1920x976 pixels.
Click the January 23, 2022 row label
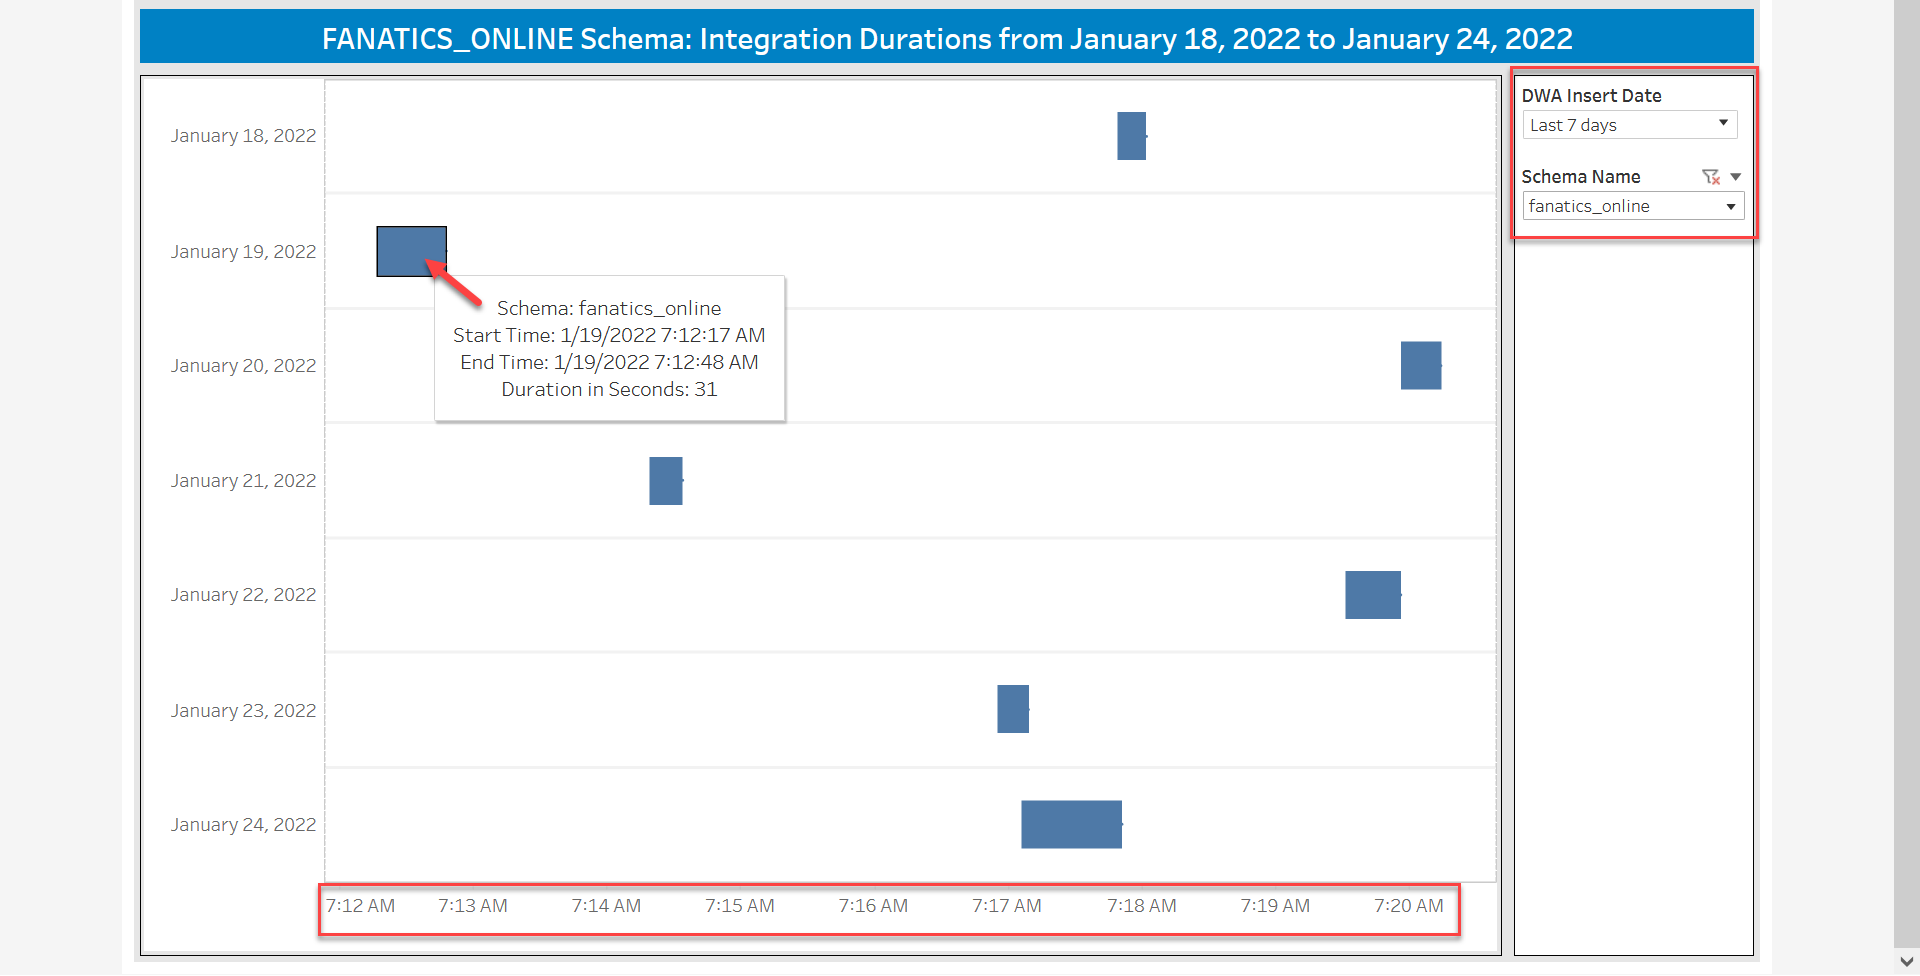(243, 711)
